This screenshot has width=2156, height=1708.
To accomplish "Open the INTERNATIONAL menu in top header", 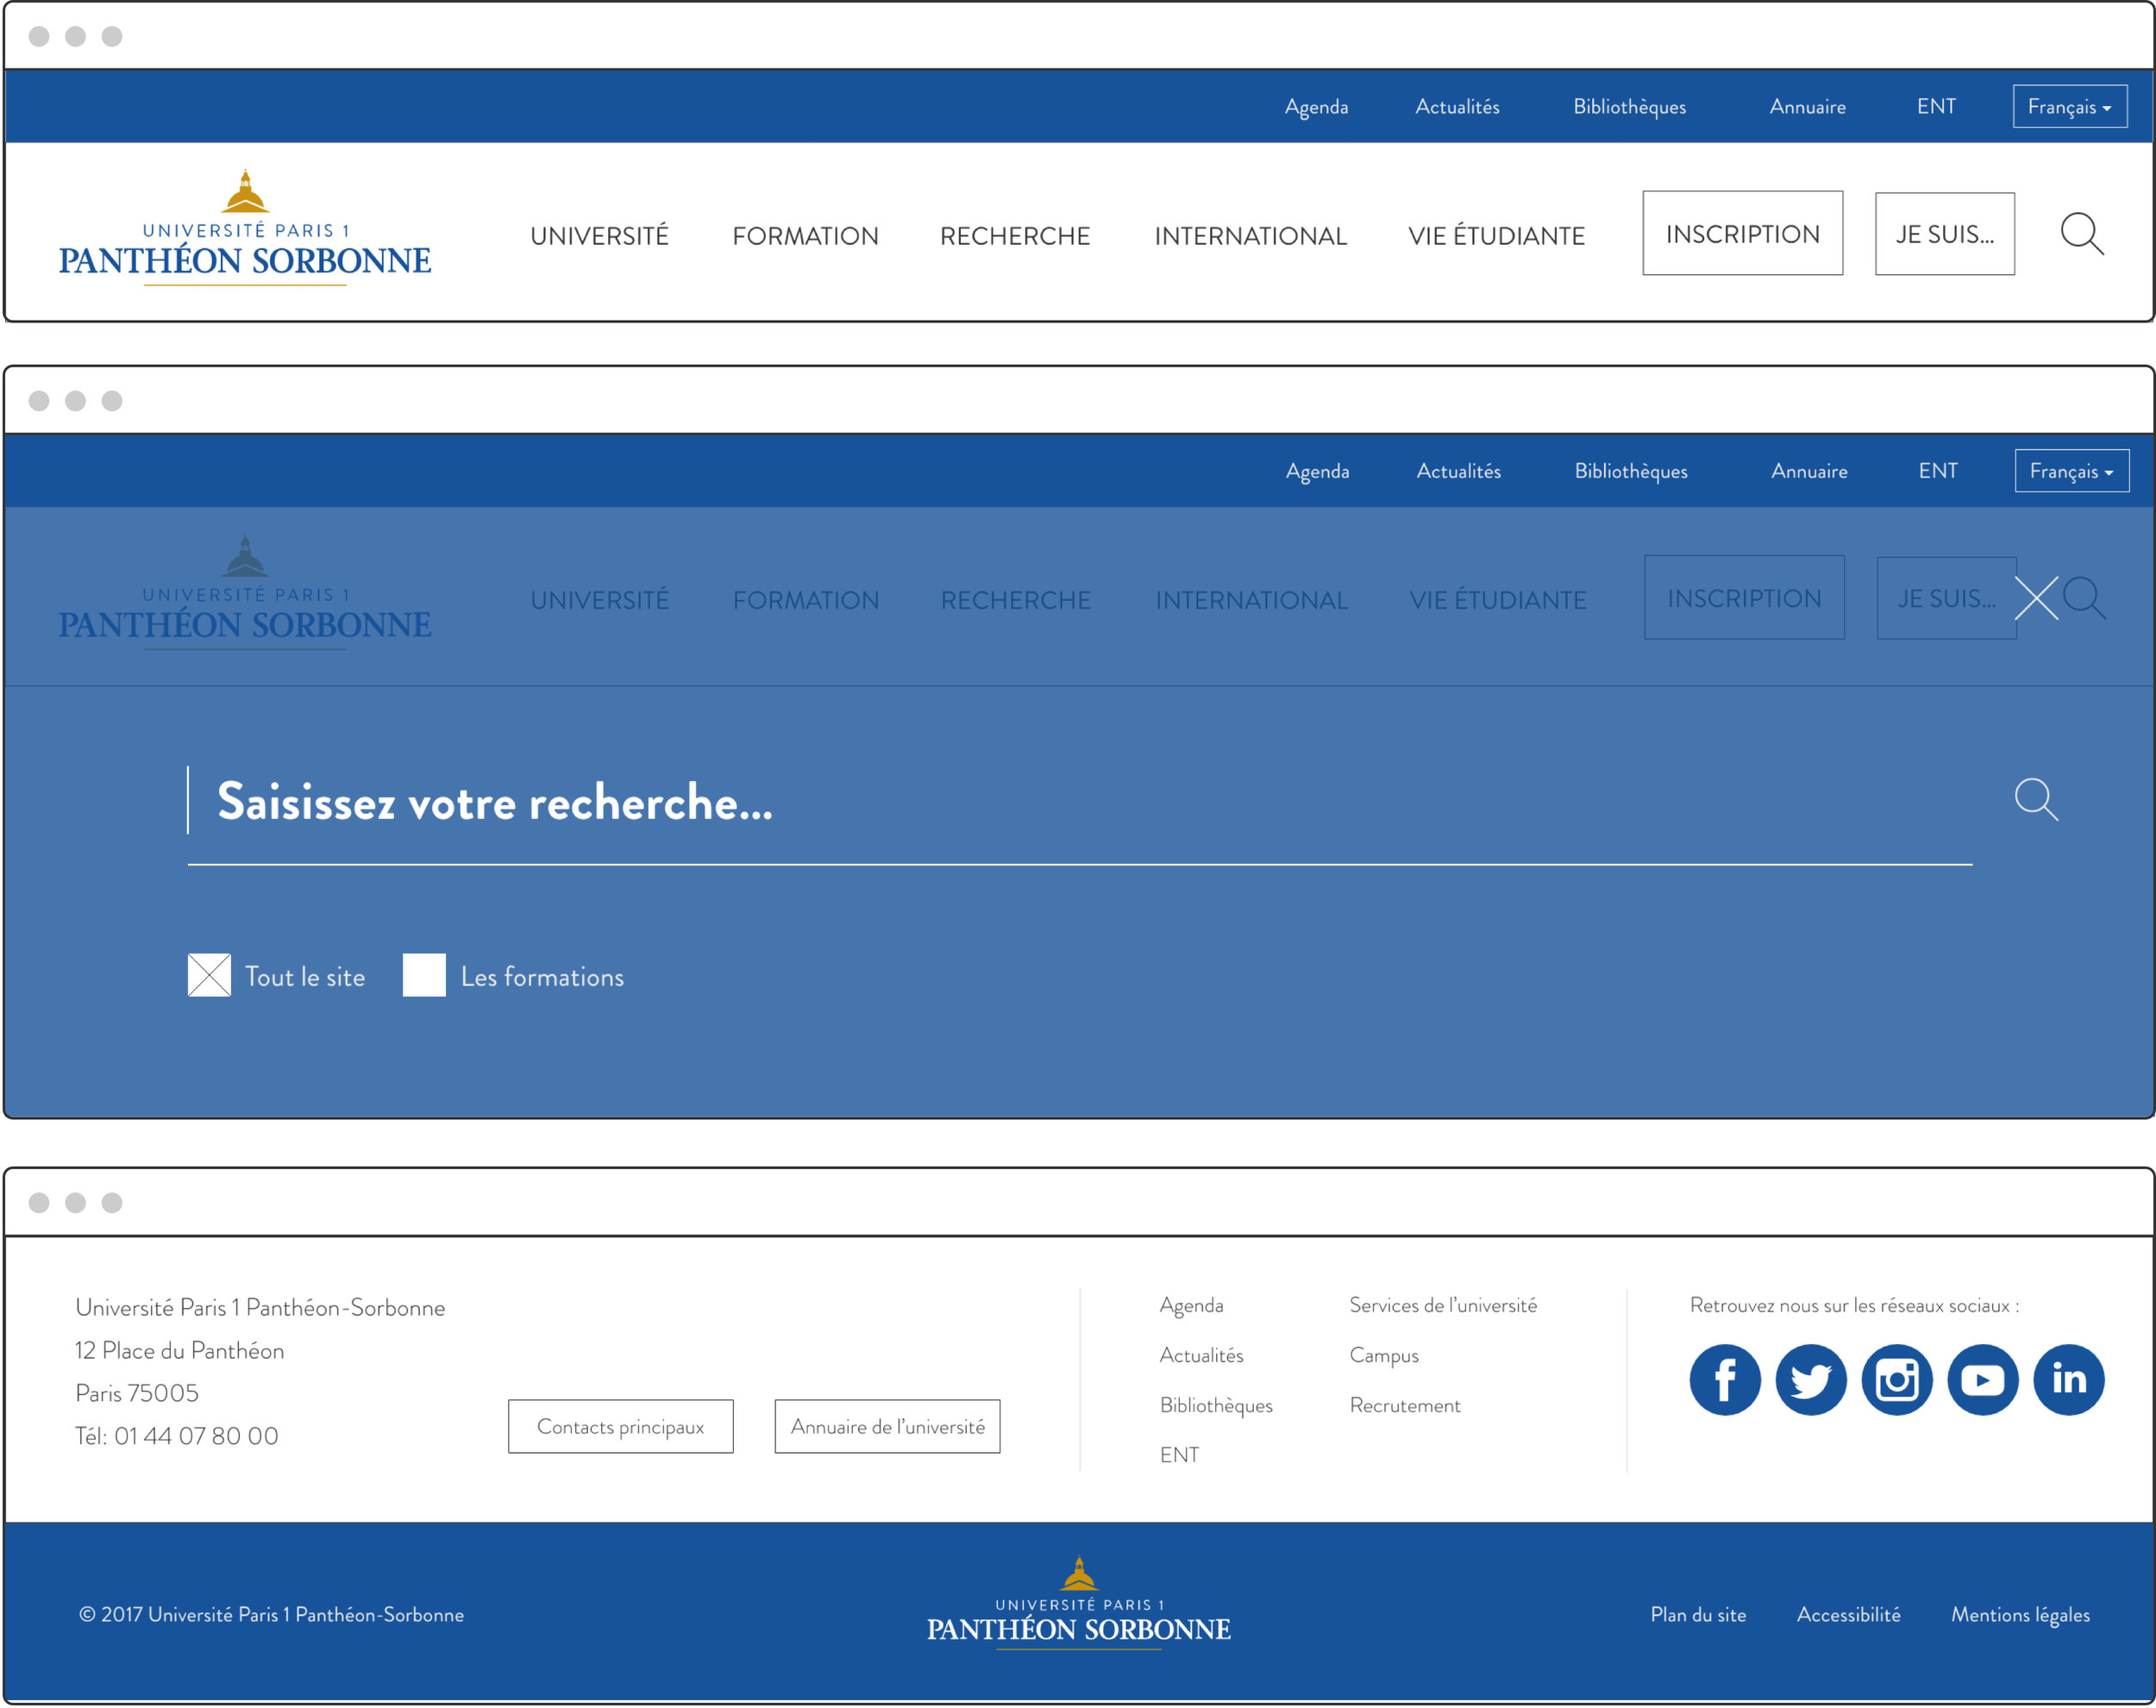I will [1251, 236].
